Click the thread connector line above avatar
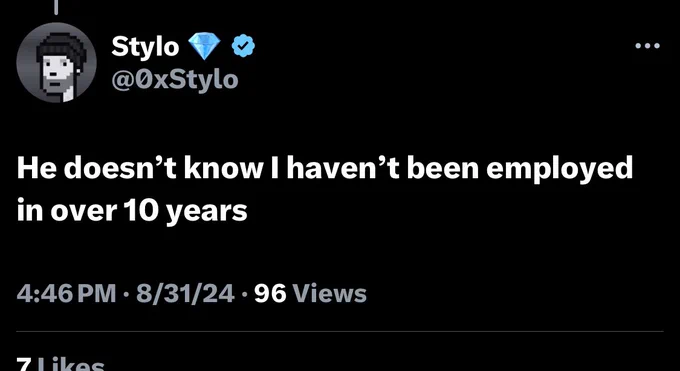 [x=56, y=7]
